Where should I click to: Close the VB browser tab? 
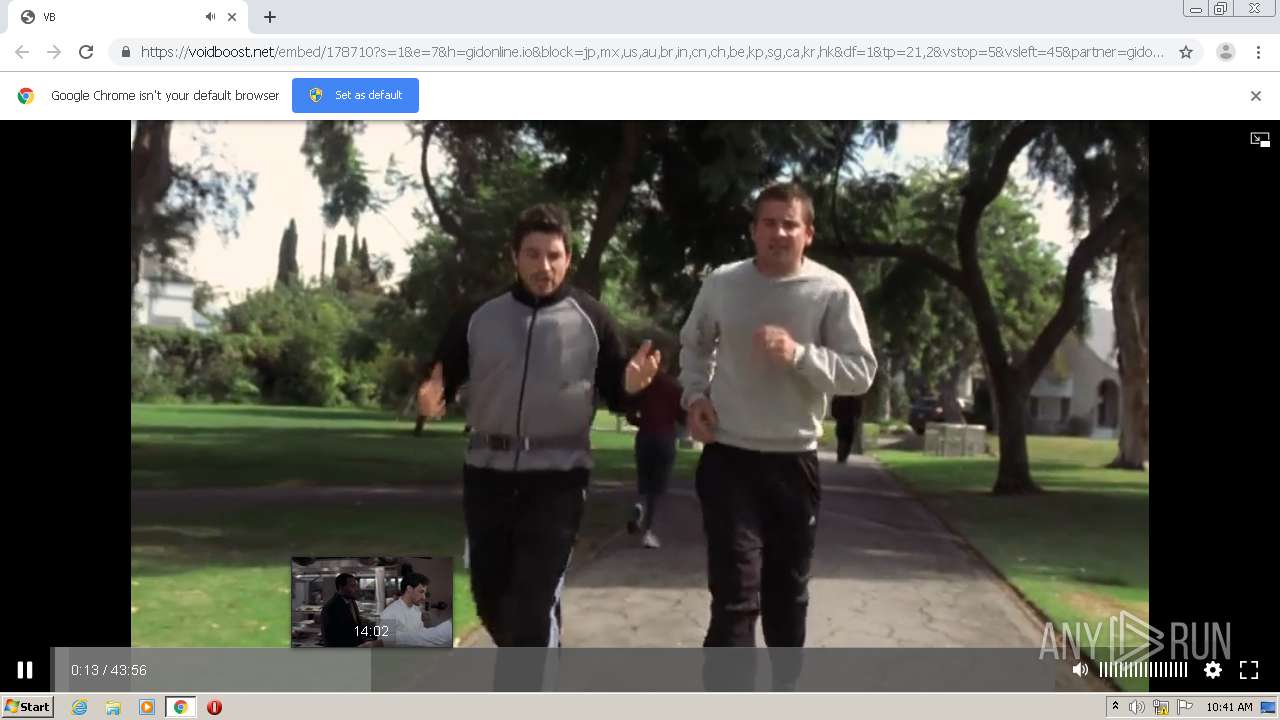(232, 17)
